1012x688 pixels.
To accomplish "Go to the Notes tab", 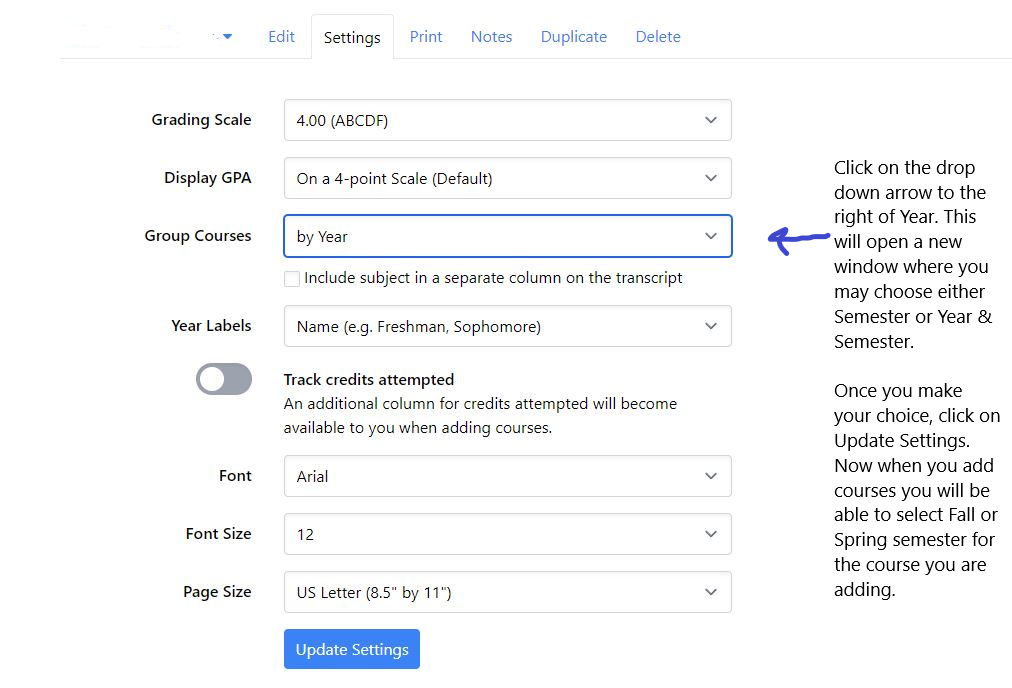I will coord(491,37).
